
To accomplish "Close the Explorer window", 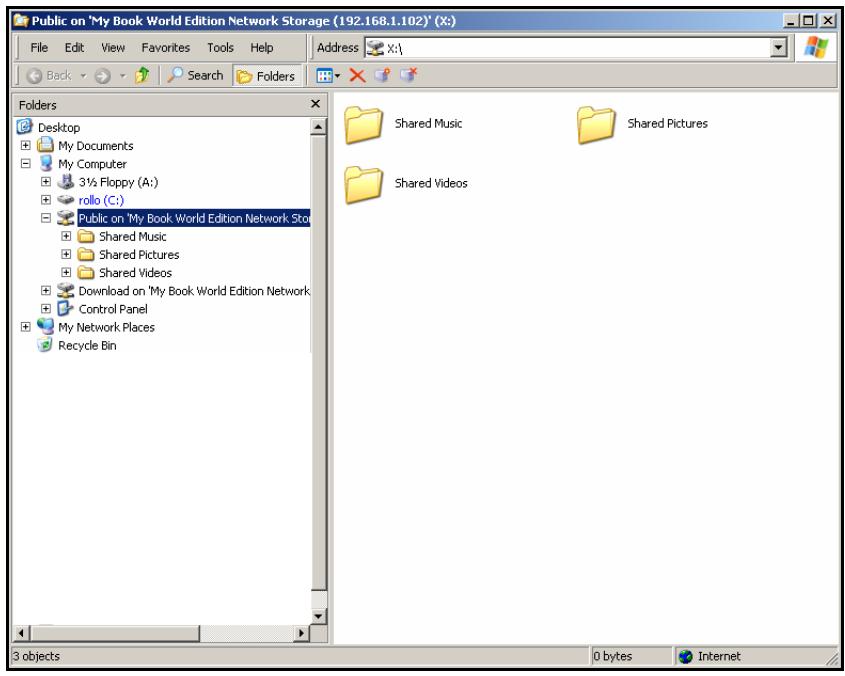I will coord(828,21).
